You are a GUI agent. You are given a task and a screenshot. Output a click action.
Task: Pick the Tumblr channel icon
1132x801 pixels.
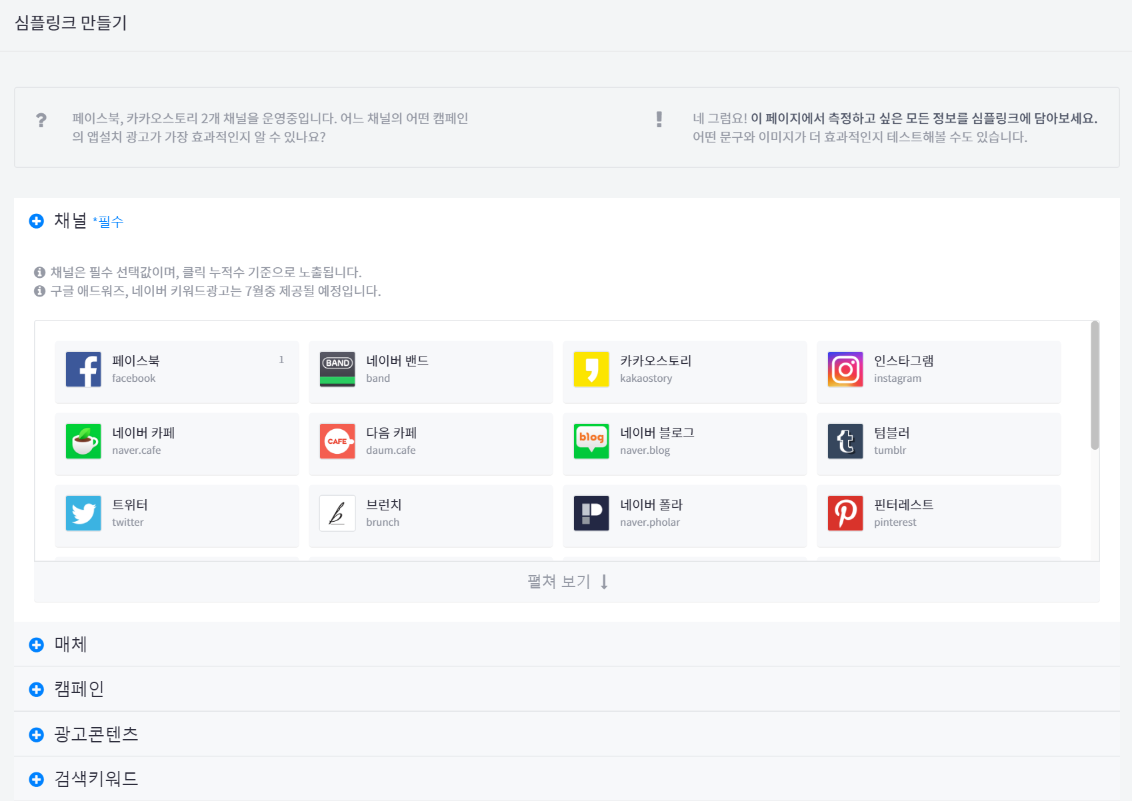845,442
